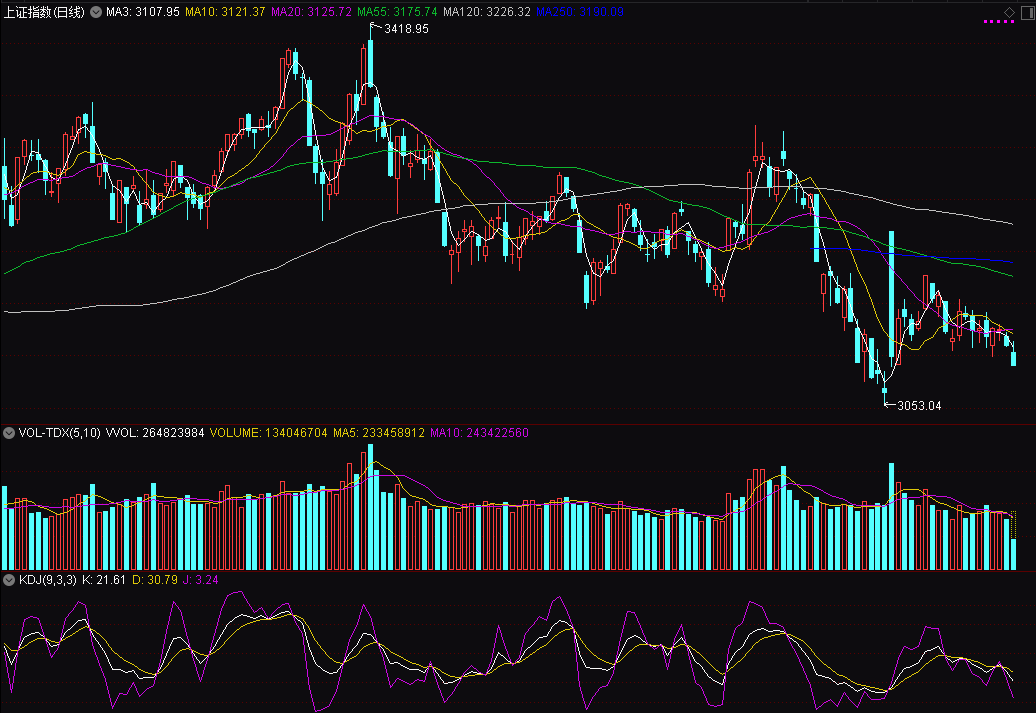
Task: Open the VOL-TDX indicator dropdown arrow
Action: pyautogui.click(x=9, y=433)
